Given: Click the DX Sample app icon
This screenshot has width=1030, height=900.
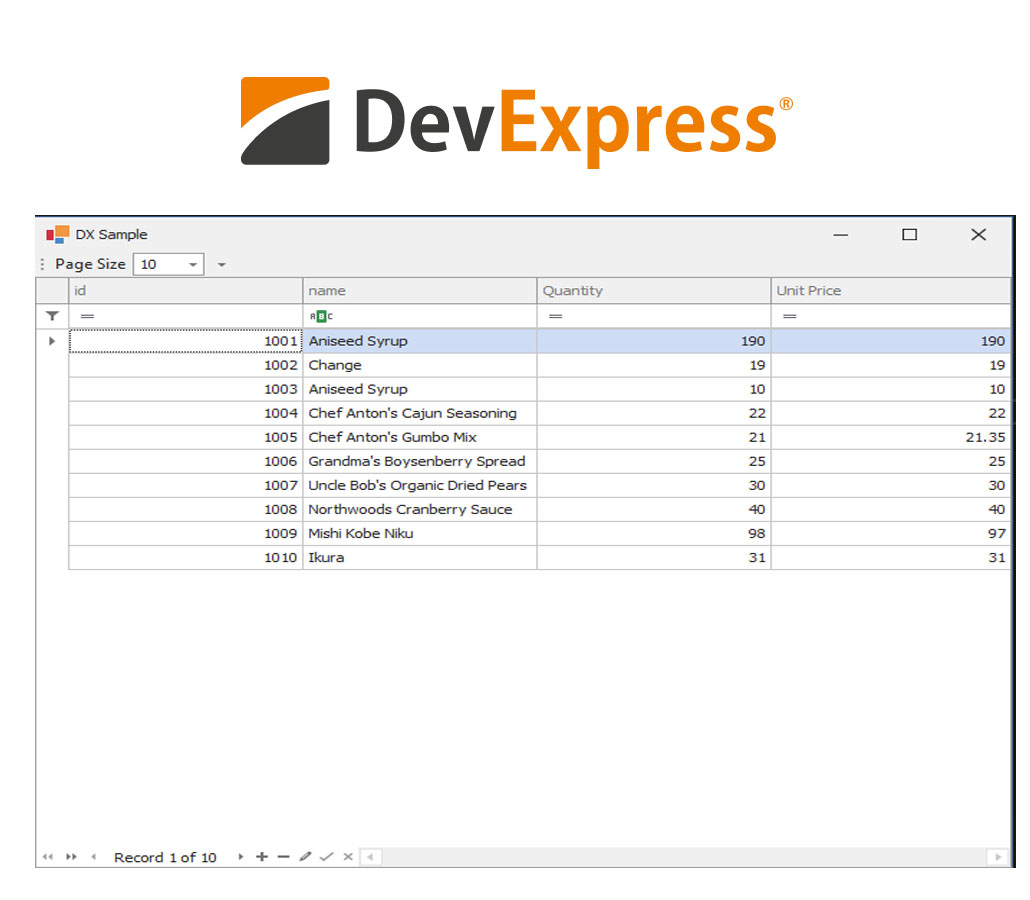Looking at the screenshot, I should pos(58,235).
